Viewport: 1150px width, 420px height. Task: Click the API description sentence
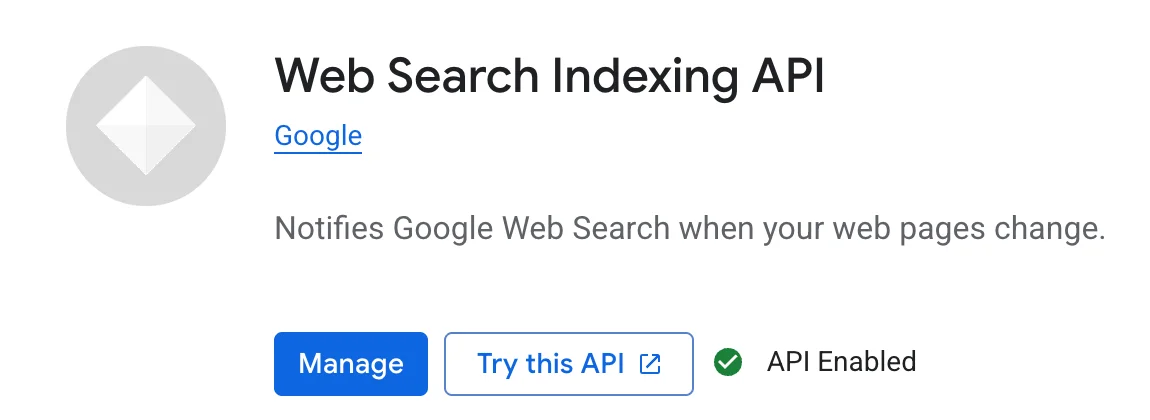(x=689, y=229)
